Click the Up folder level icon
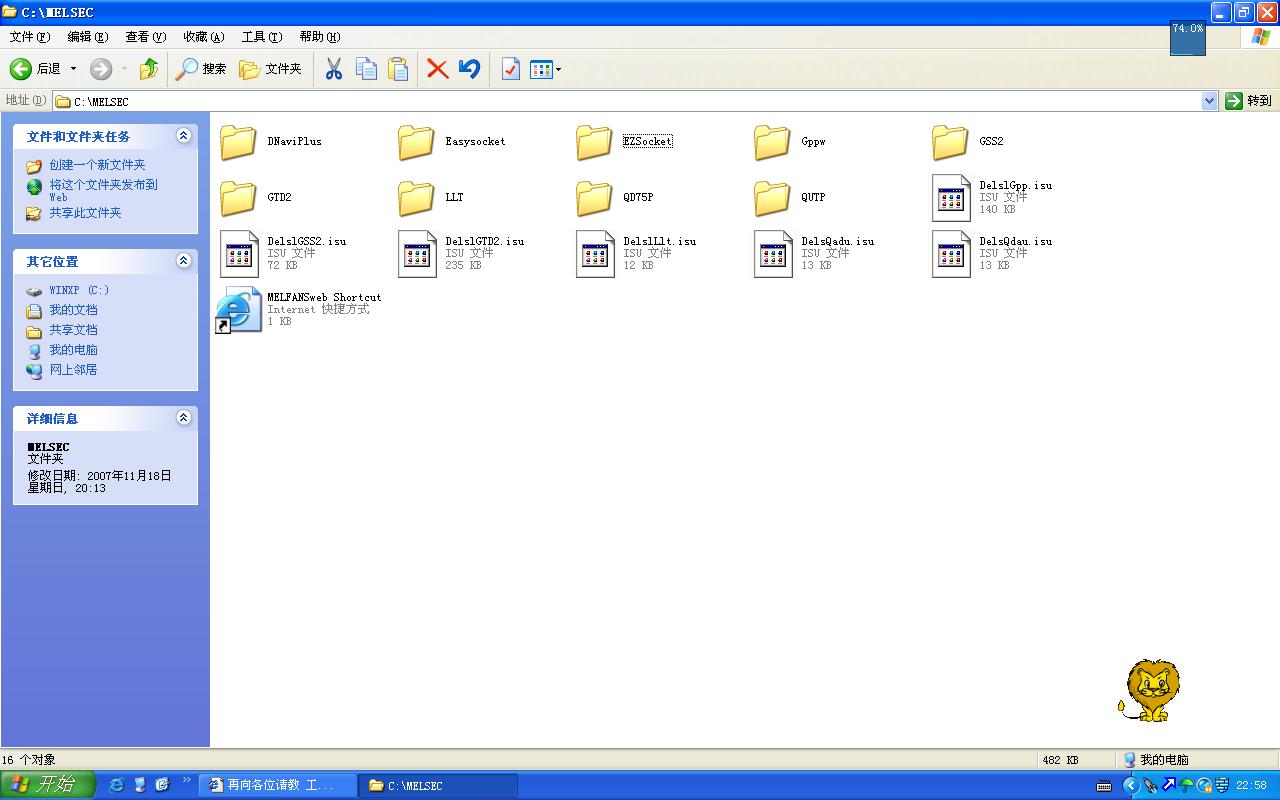1280x800 pixels. tap(149, 69)
